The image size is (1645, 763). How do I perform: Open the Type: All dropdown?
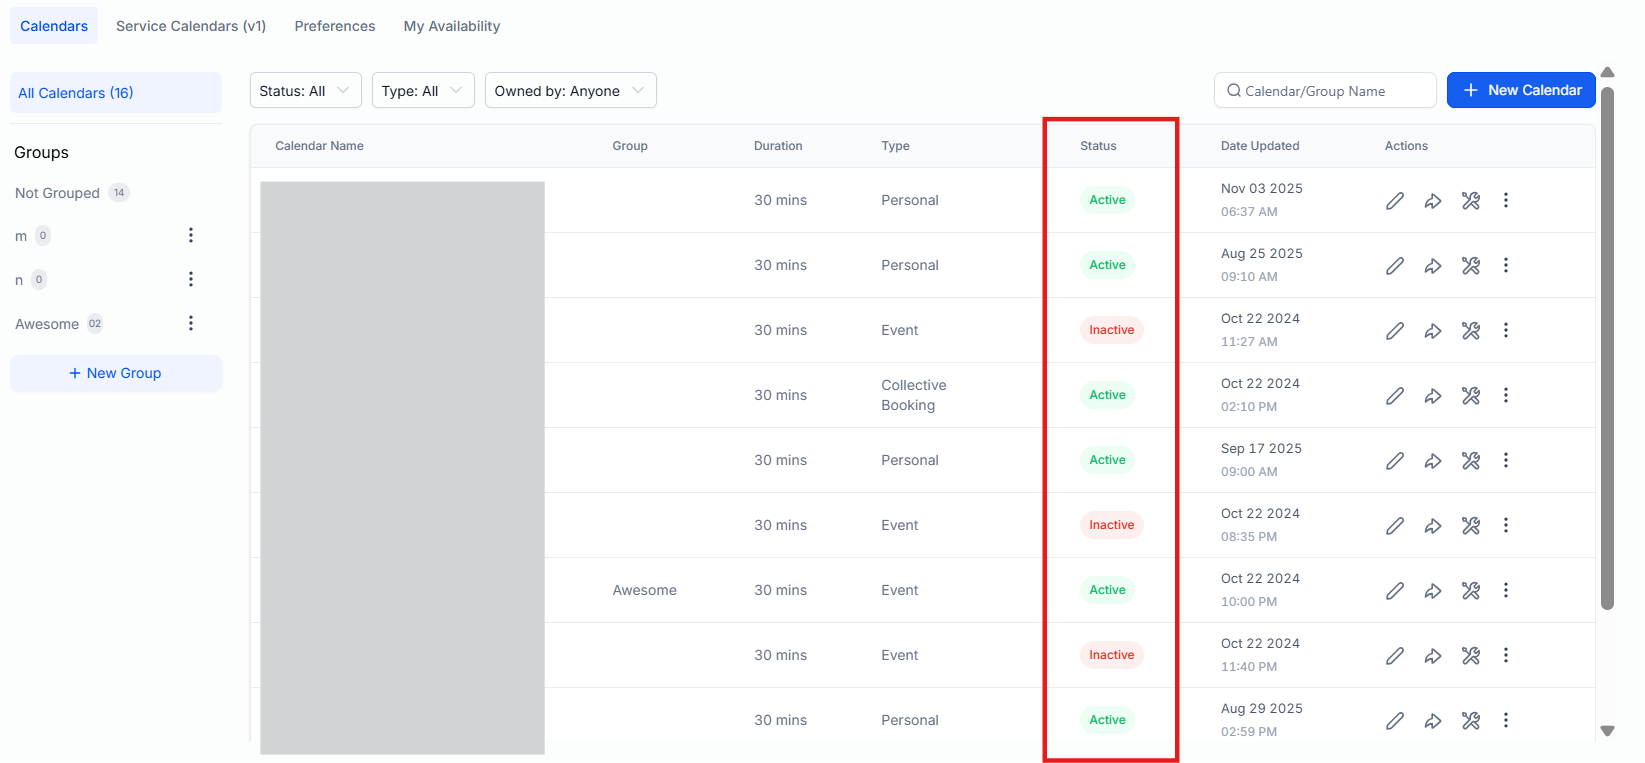[422, 91]
